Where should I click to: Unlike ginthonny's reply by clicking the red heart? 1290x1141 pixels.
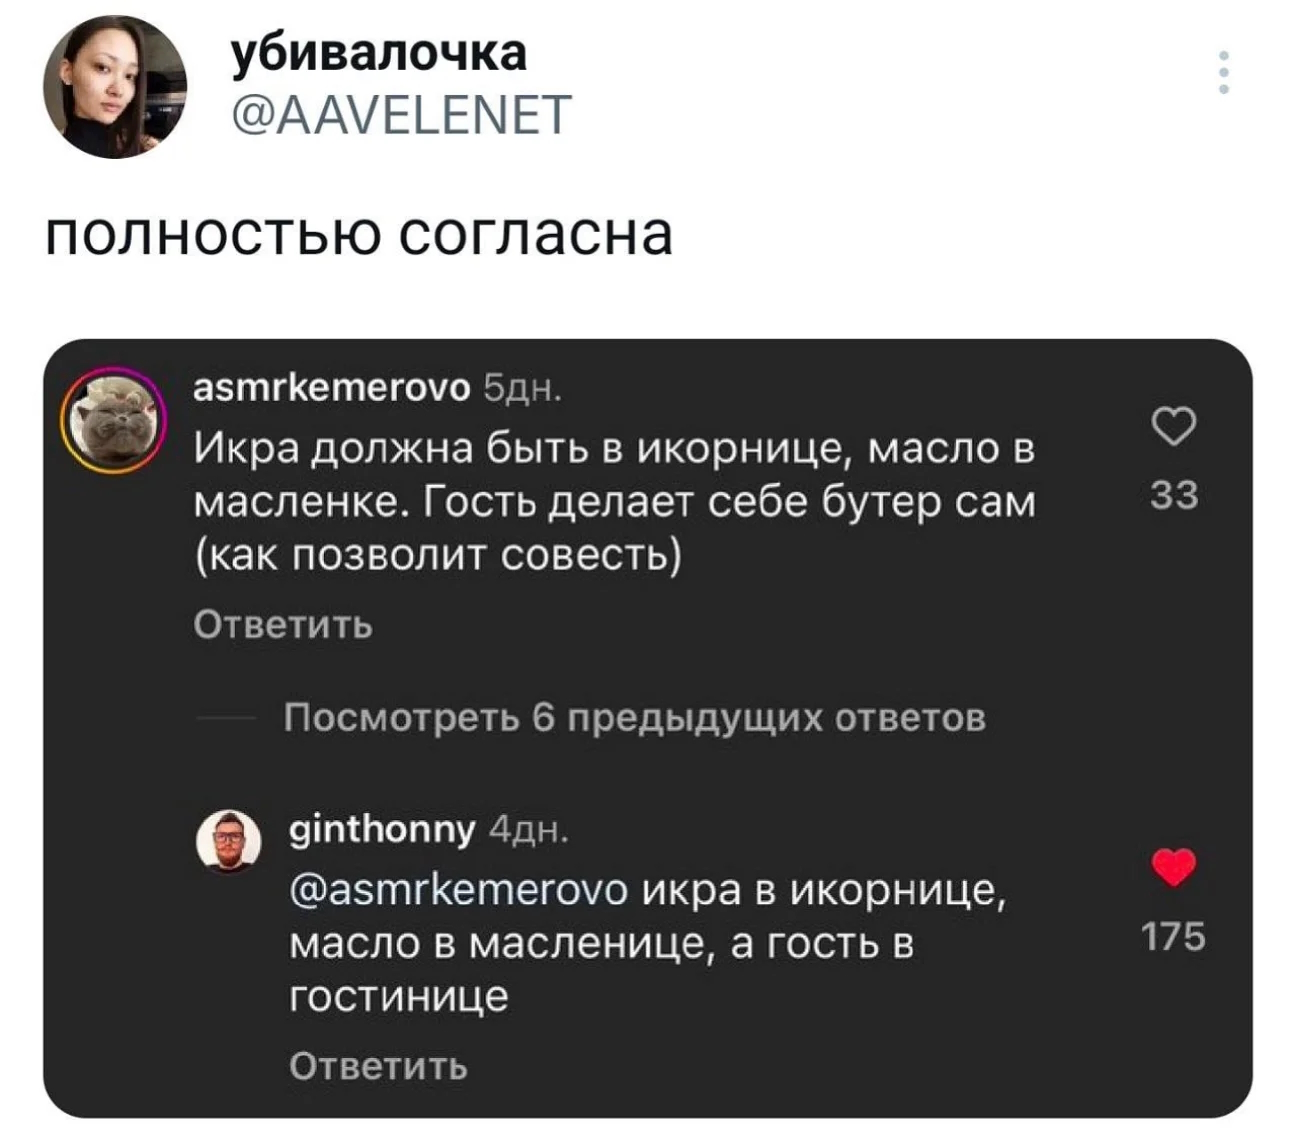tap(1174, 866)
